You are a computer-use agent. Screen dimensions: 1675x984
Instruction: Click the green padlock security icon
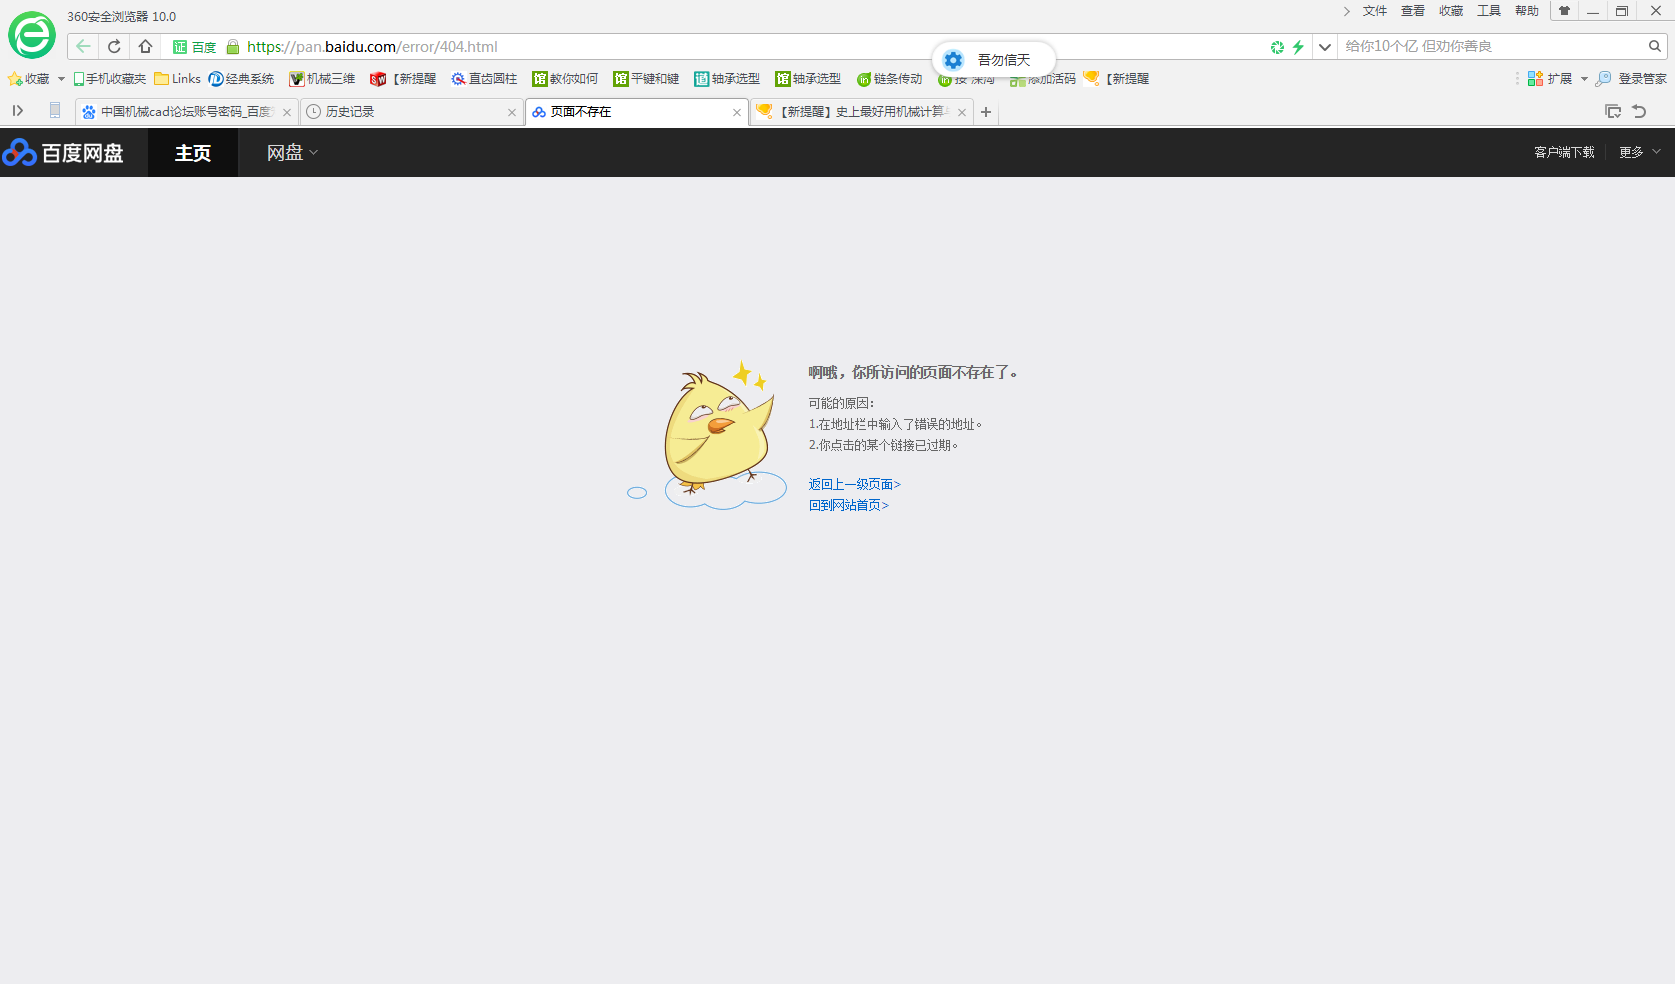coord(233,46)
